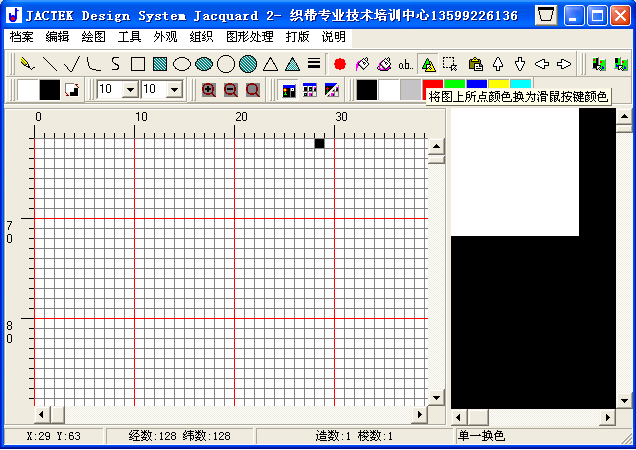Click the grid canvas scroll-up arrow

pos(436,146)
